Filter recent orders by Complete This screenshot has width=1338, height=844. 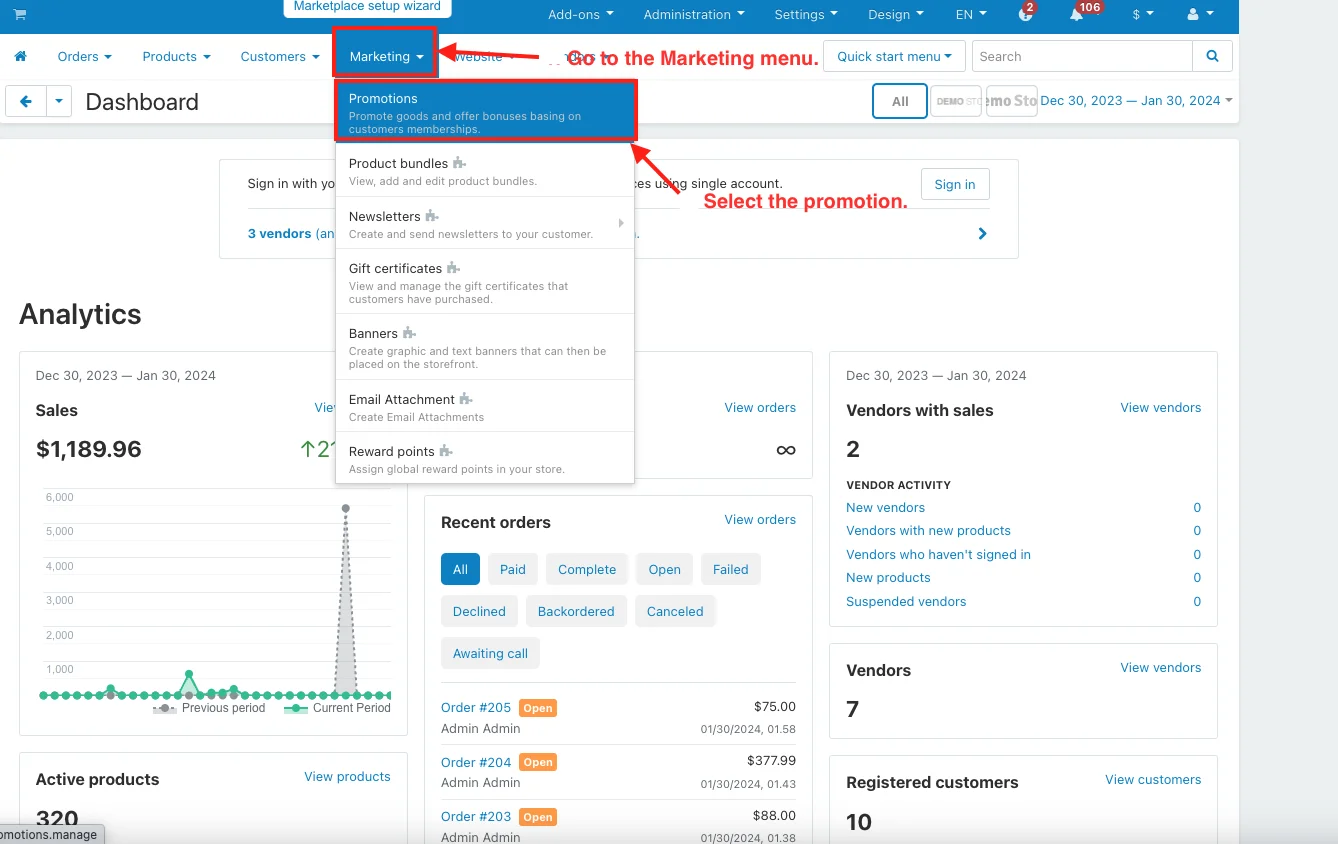tap(587, 569)
